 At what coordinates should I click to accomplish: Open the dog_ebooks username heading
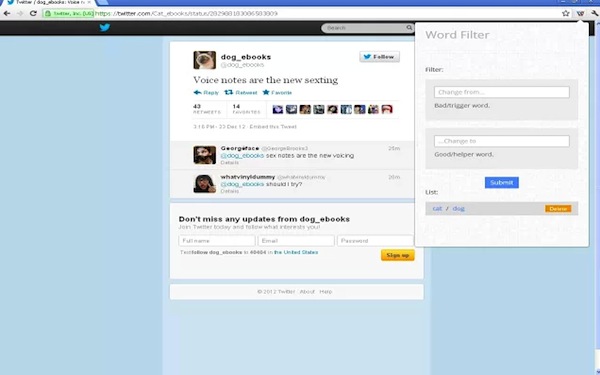pyautogui.click(x=246, y=57)
